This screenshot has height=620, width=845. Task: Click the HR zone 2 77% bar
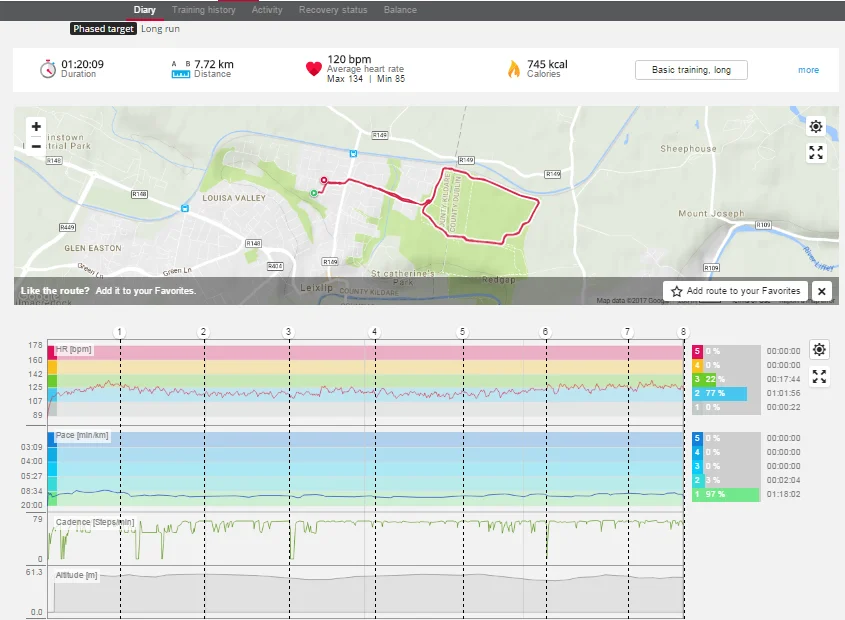720,394
